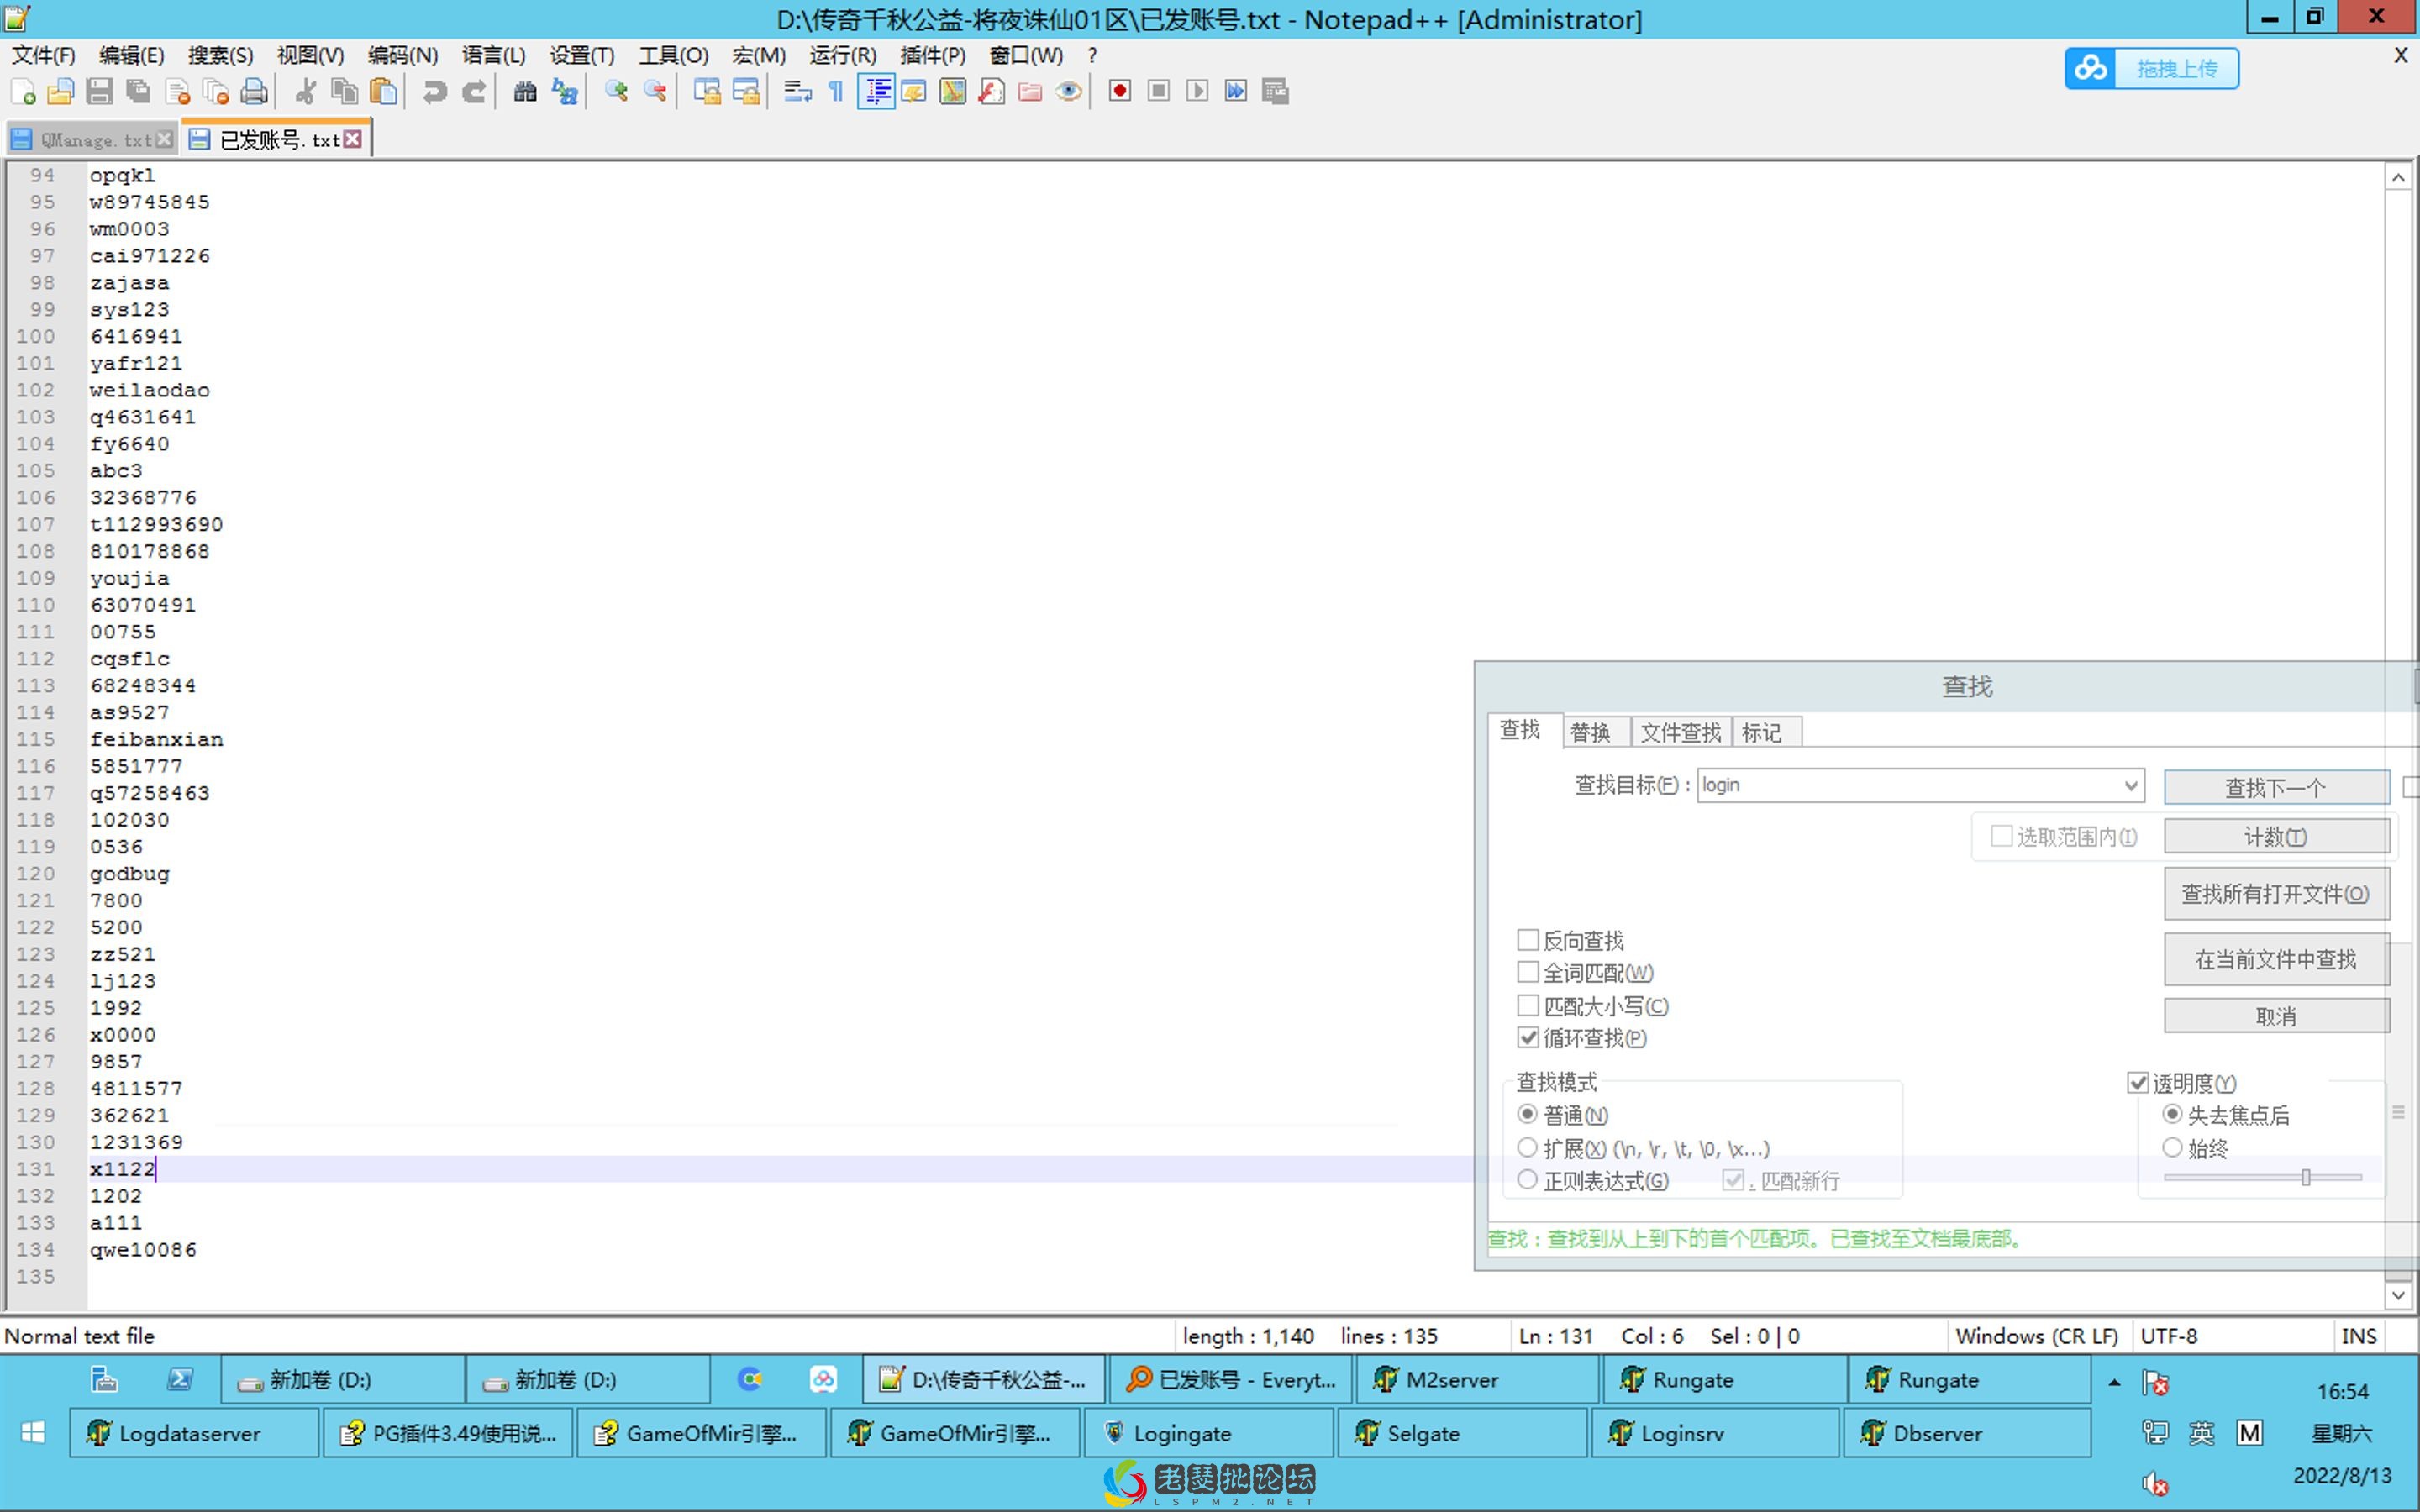Show hidden tray icons arrow

point(2114,1382)
